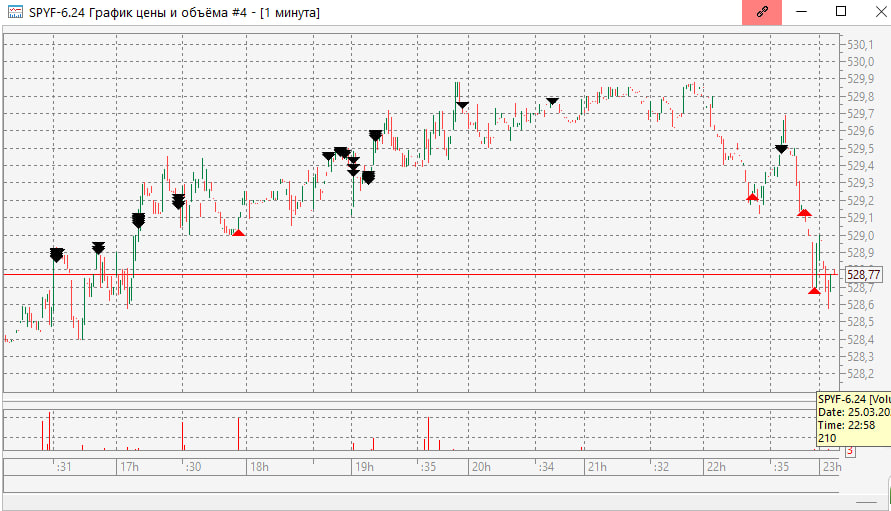Select the black triangle marker above :34 label

pyautogui.click(x=552, y=102)
